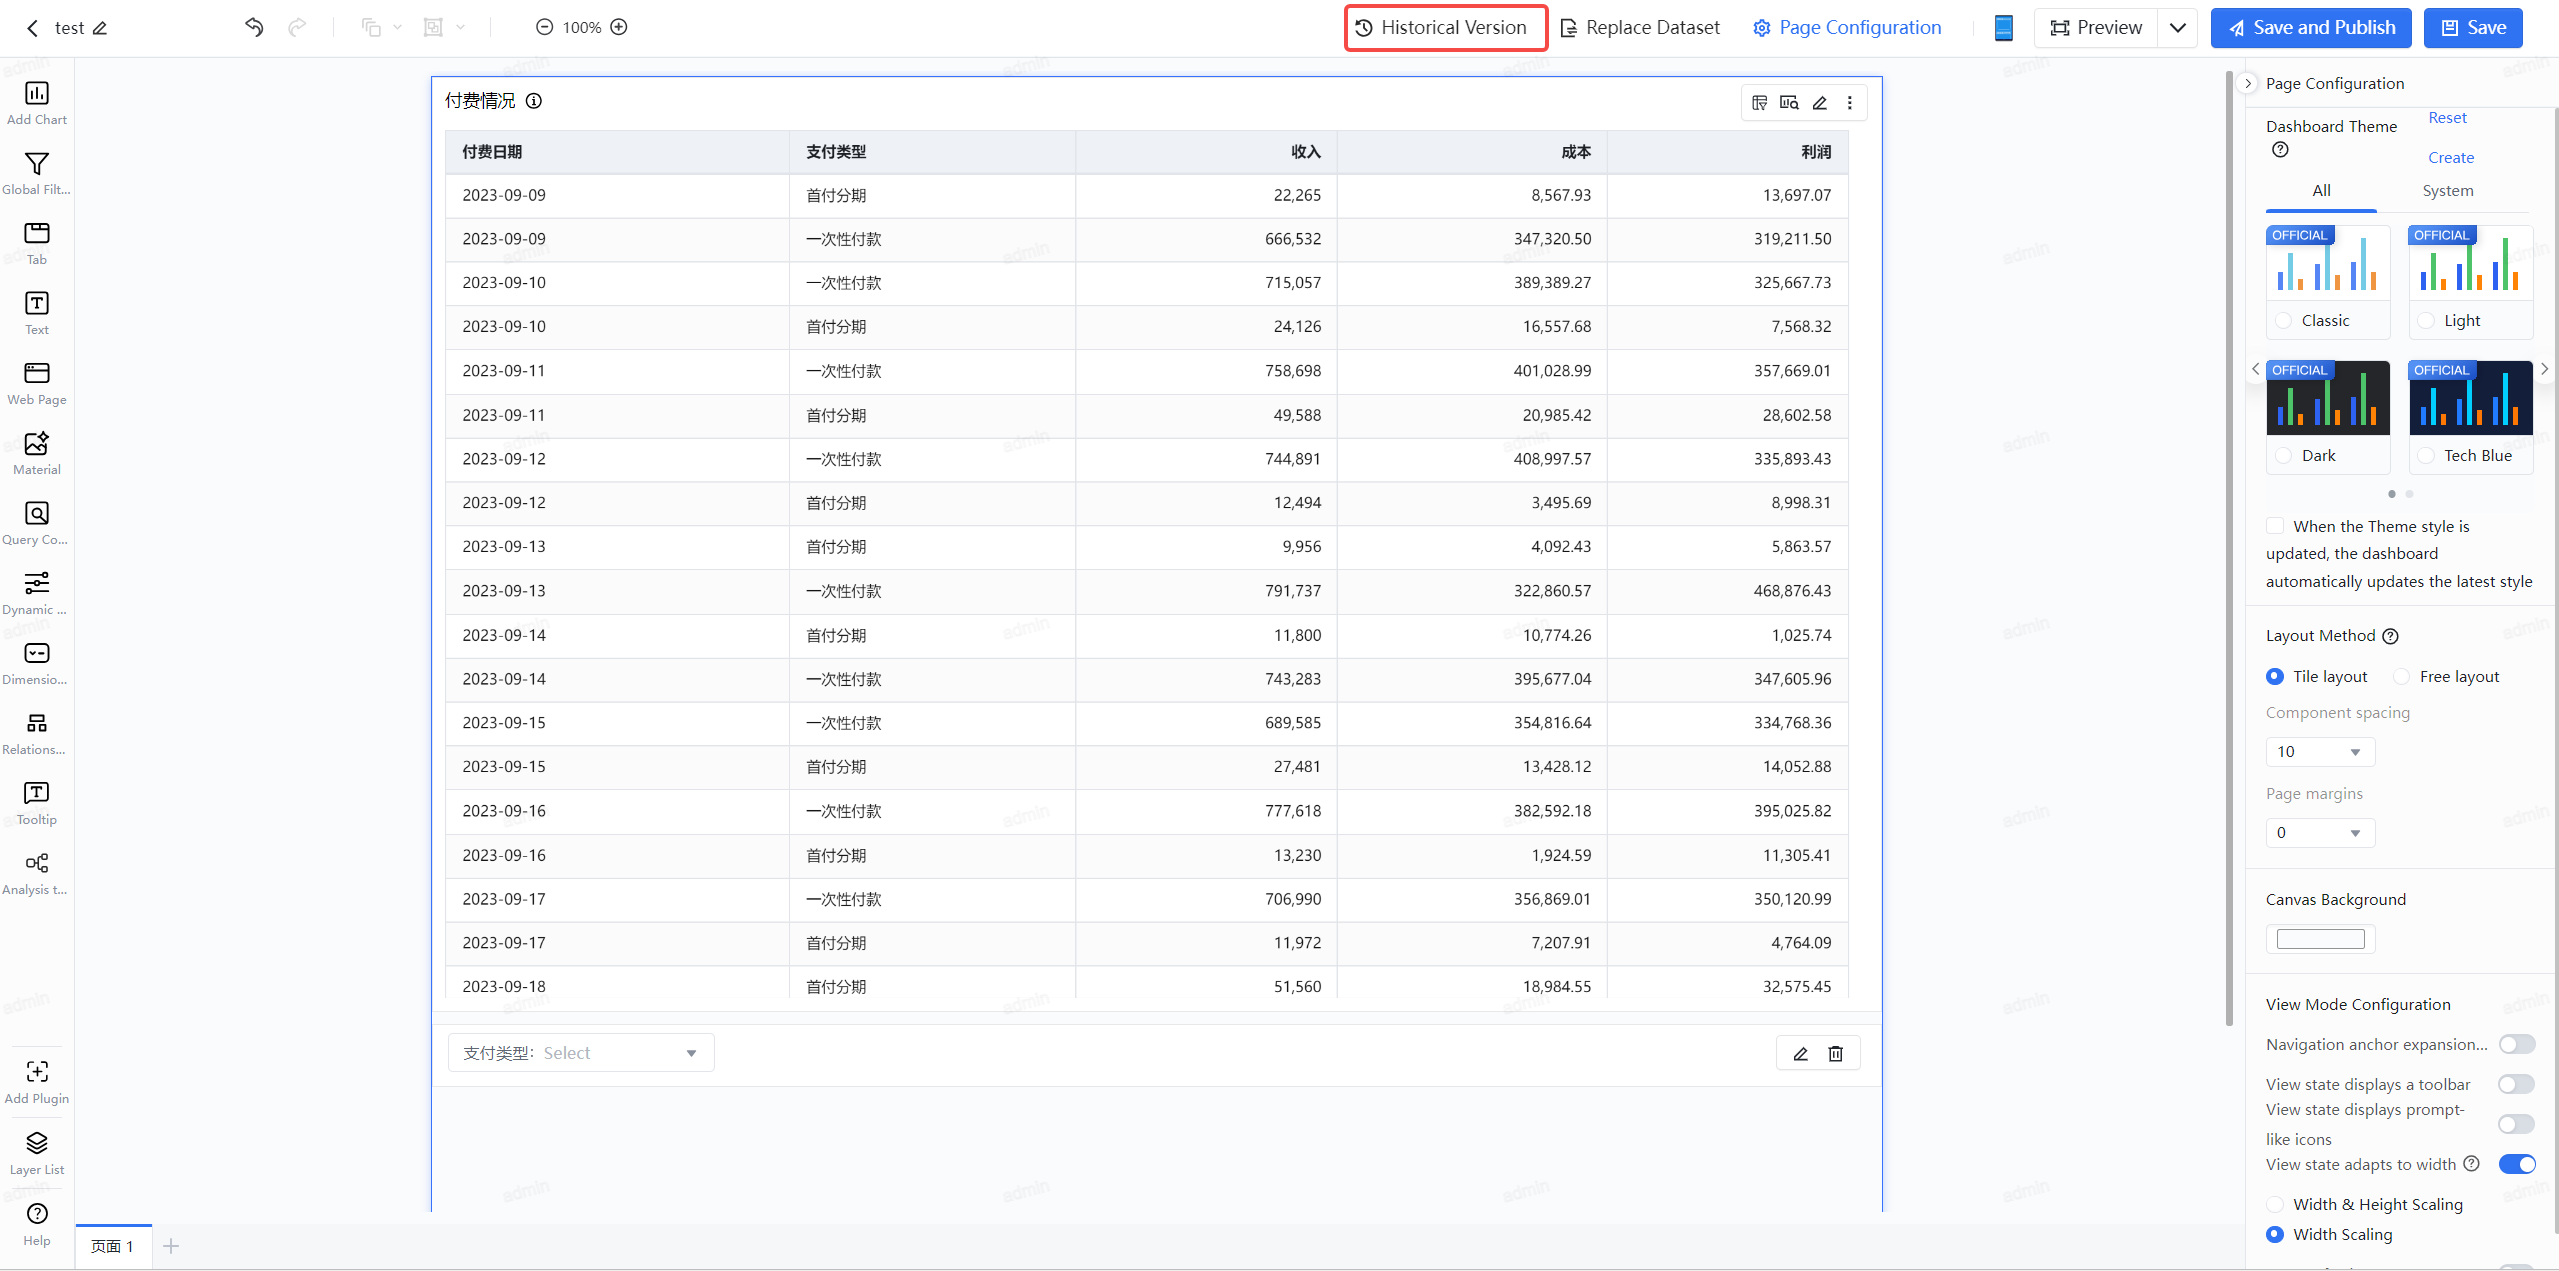Toggle View state displays a toolbar
The width and height of the screenshot is (2559, 1271).
pos(2517,1085)
